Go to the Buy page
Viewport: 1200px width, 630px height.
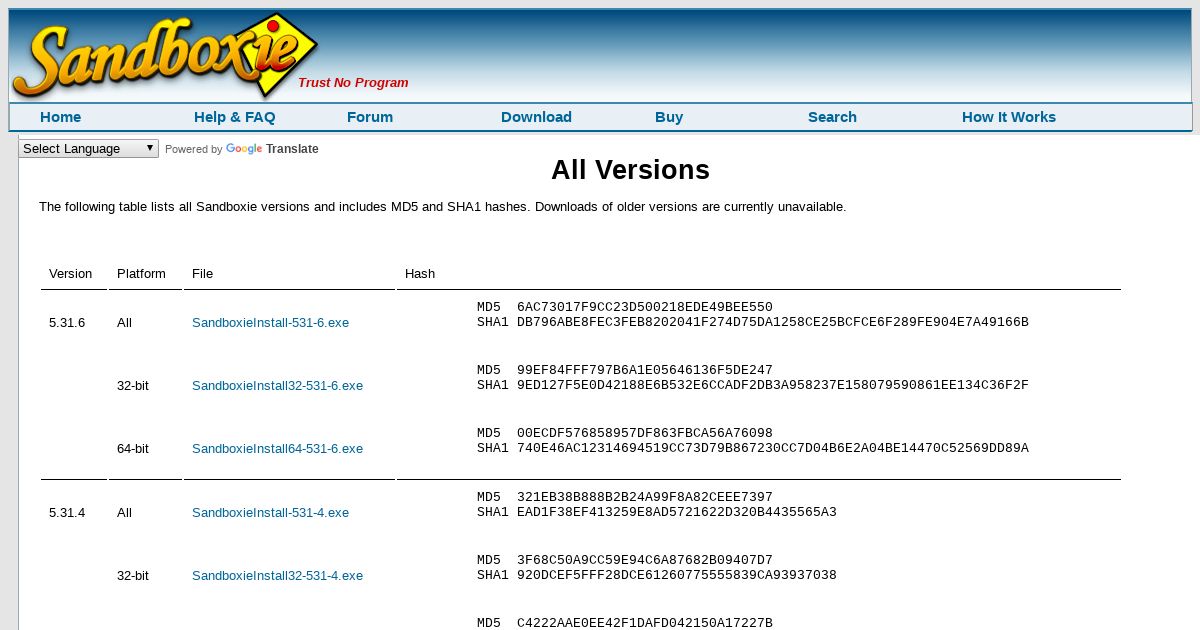669,117
